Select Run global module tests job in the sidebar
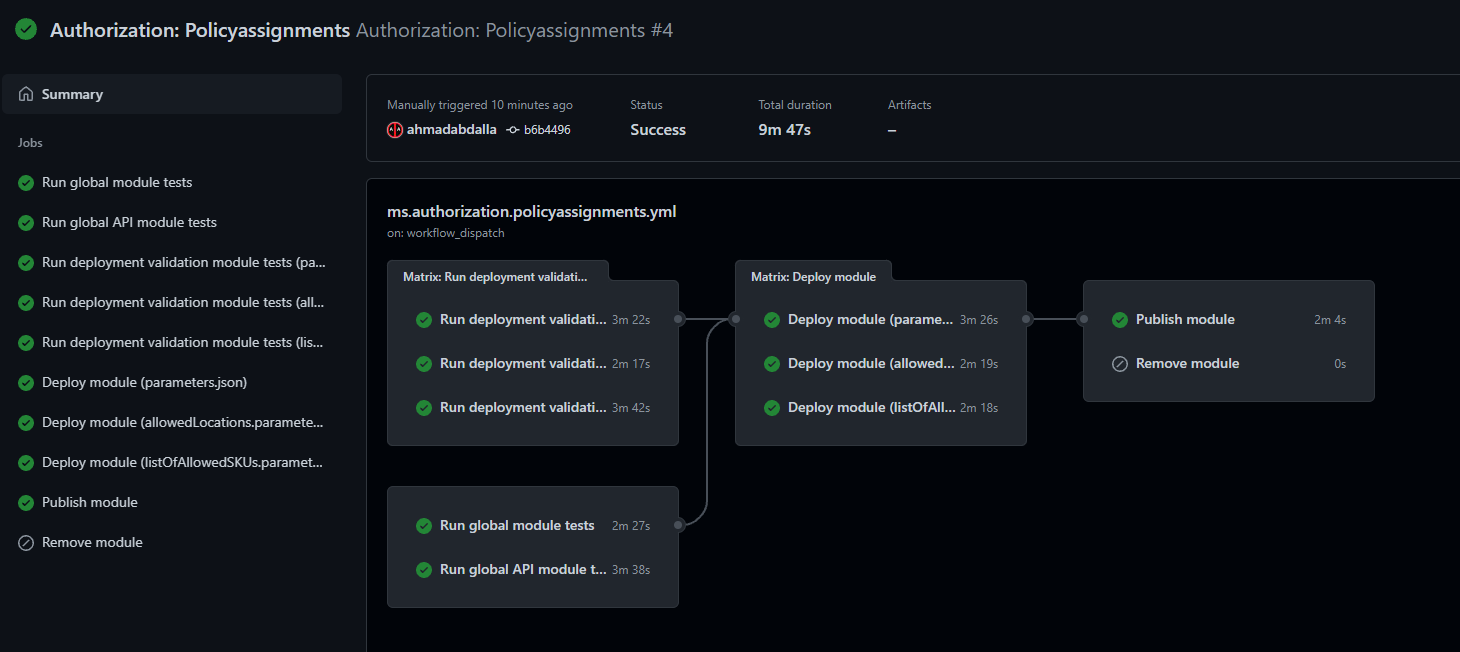The height and width of the screenshot is (652, 1460). click(x=117, y=182)
